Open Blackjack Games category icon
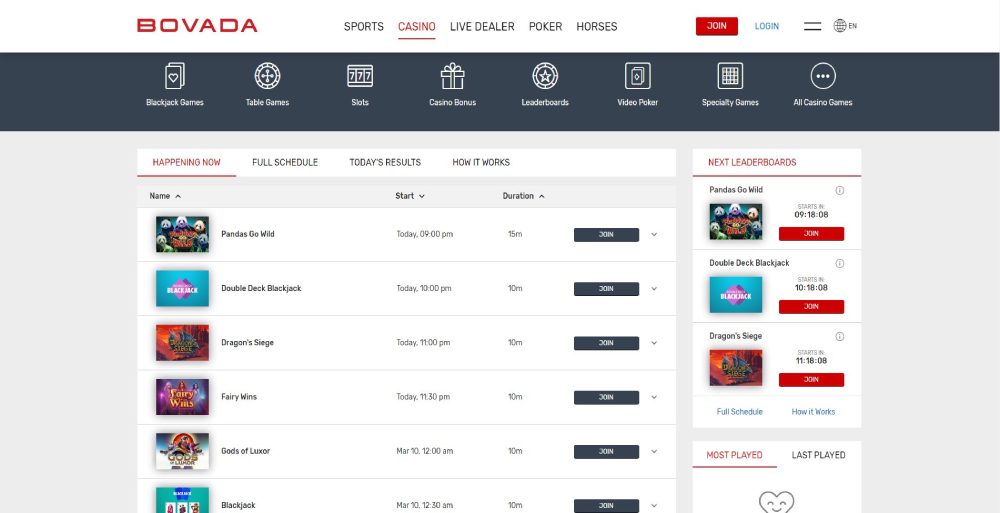Image resolution: width=1000 pixels, height=513 pixels. coord(175,76)
